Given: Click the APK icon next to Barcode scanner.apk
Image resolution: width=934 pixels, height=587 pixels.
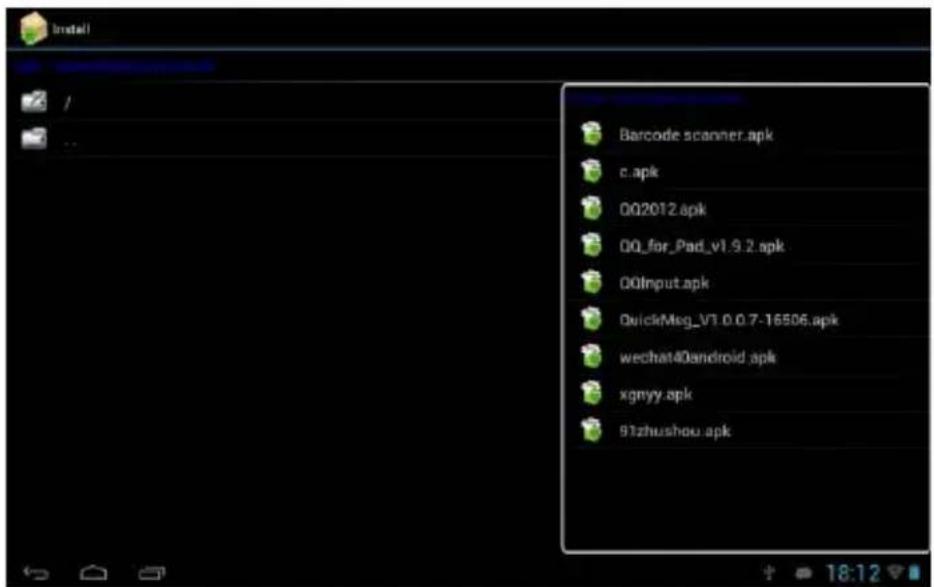Looking at the screenshot, I should tap(591, 134).
